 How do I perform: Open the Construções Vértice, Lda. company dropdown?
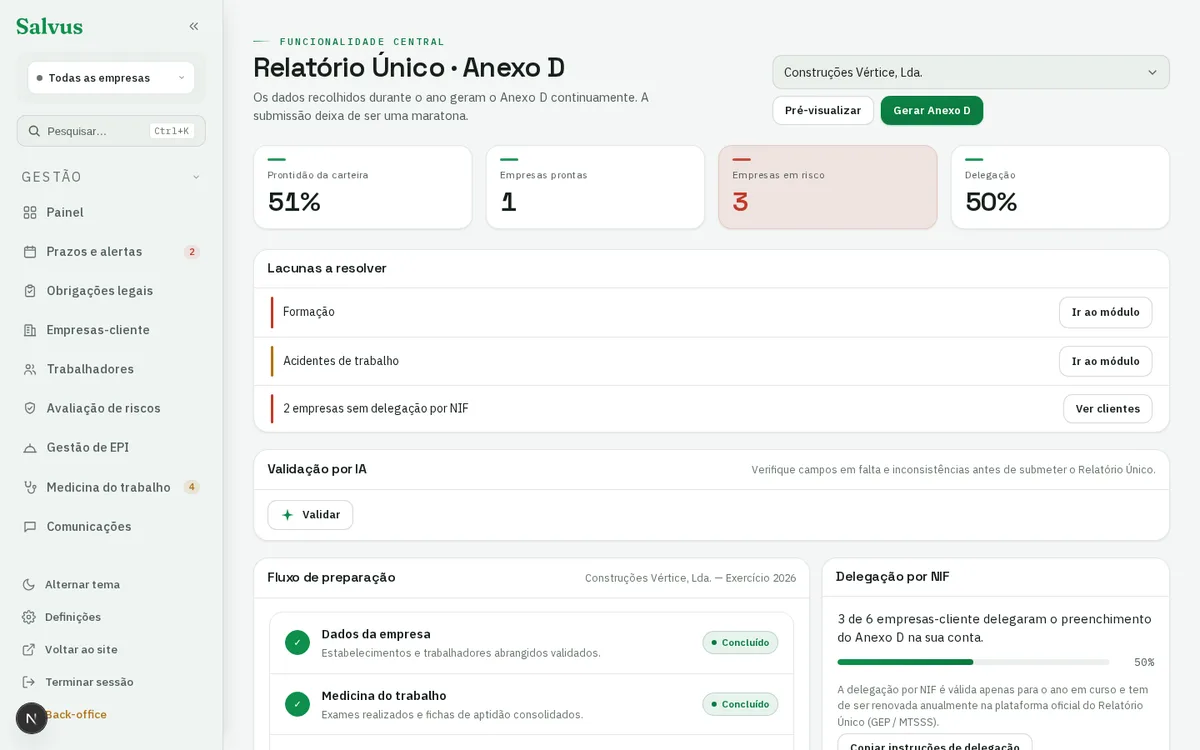pyautogui.click(x=970, y=72)
